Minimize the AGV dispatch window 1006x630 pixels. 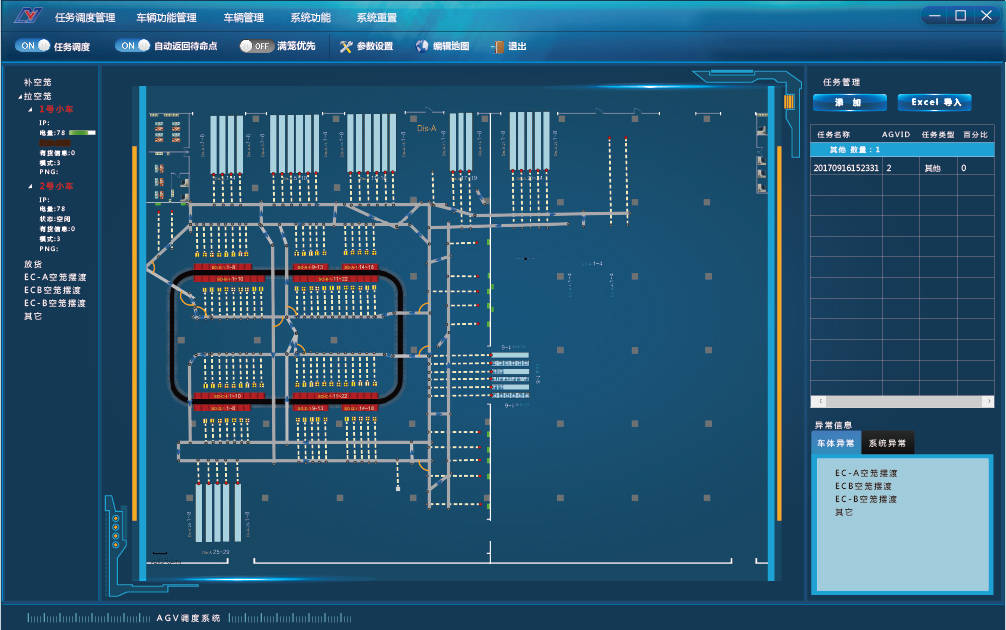coord(934,16)
